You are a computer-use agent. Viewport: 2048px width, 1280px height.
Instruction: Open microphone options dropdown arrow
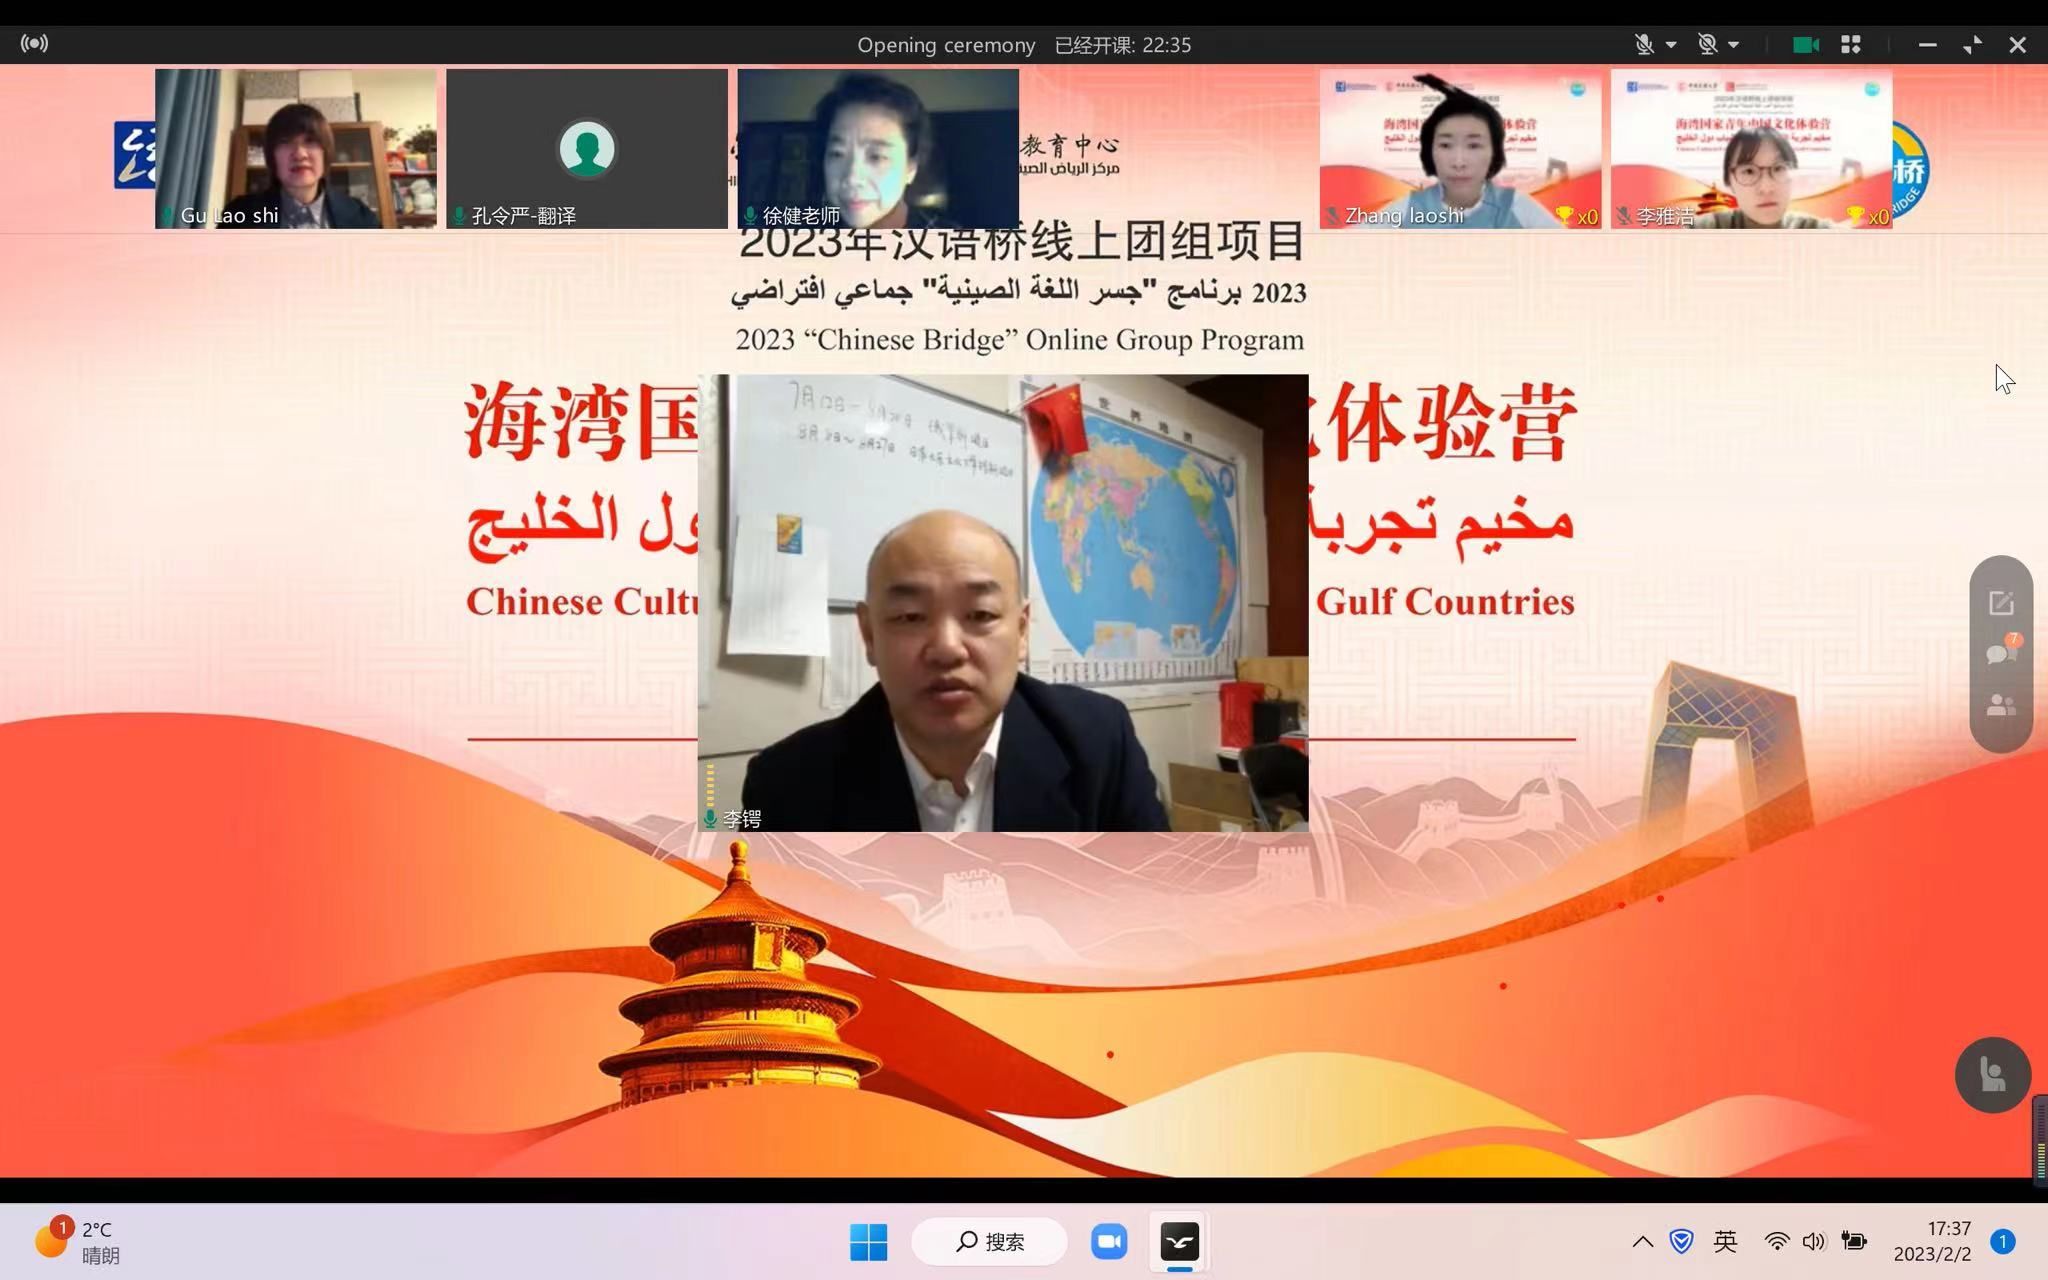point(1671,44)
